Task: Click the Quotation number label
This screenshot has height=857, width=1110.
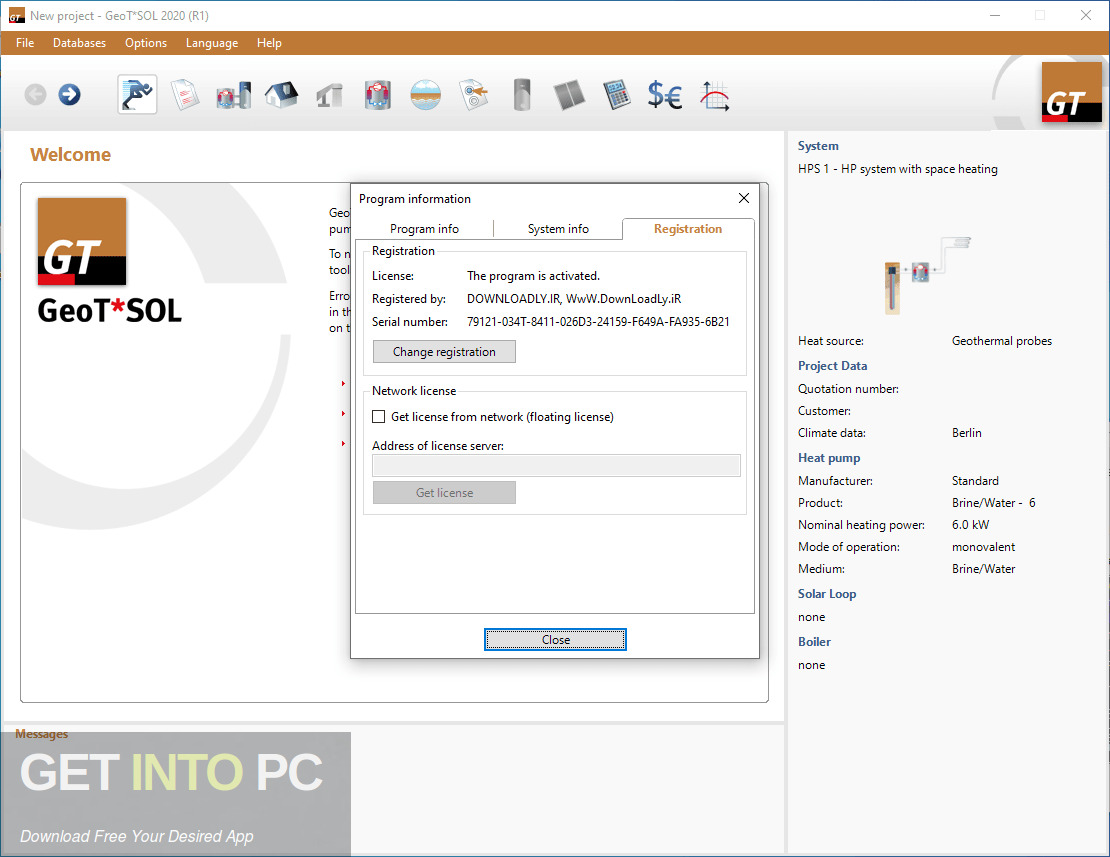Action: (848, 389)
